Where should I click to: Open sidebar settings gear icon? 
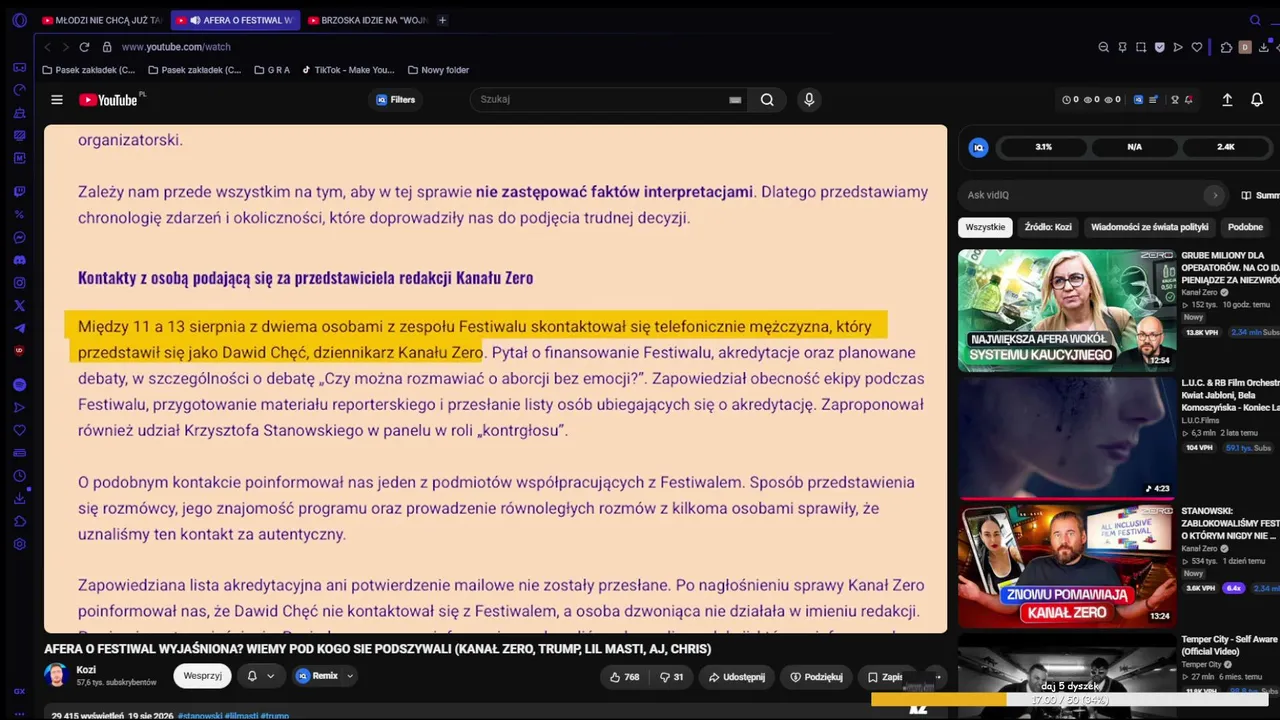[19, 544]
